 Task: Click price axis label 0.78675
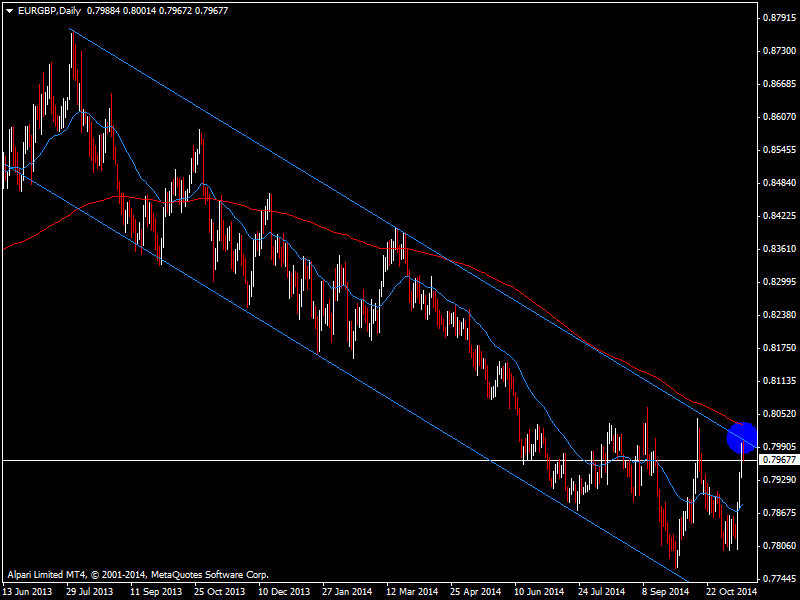(779, 512)
